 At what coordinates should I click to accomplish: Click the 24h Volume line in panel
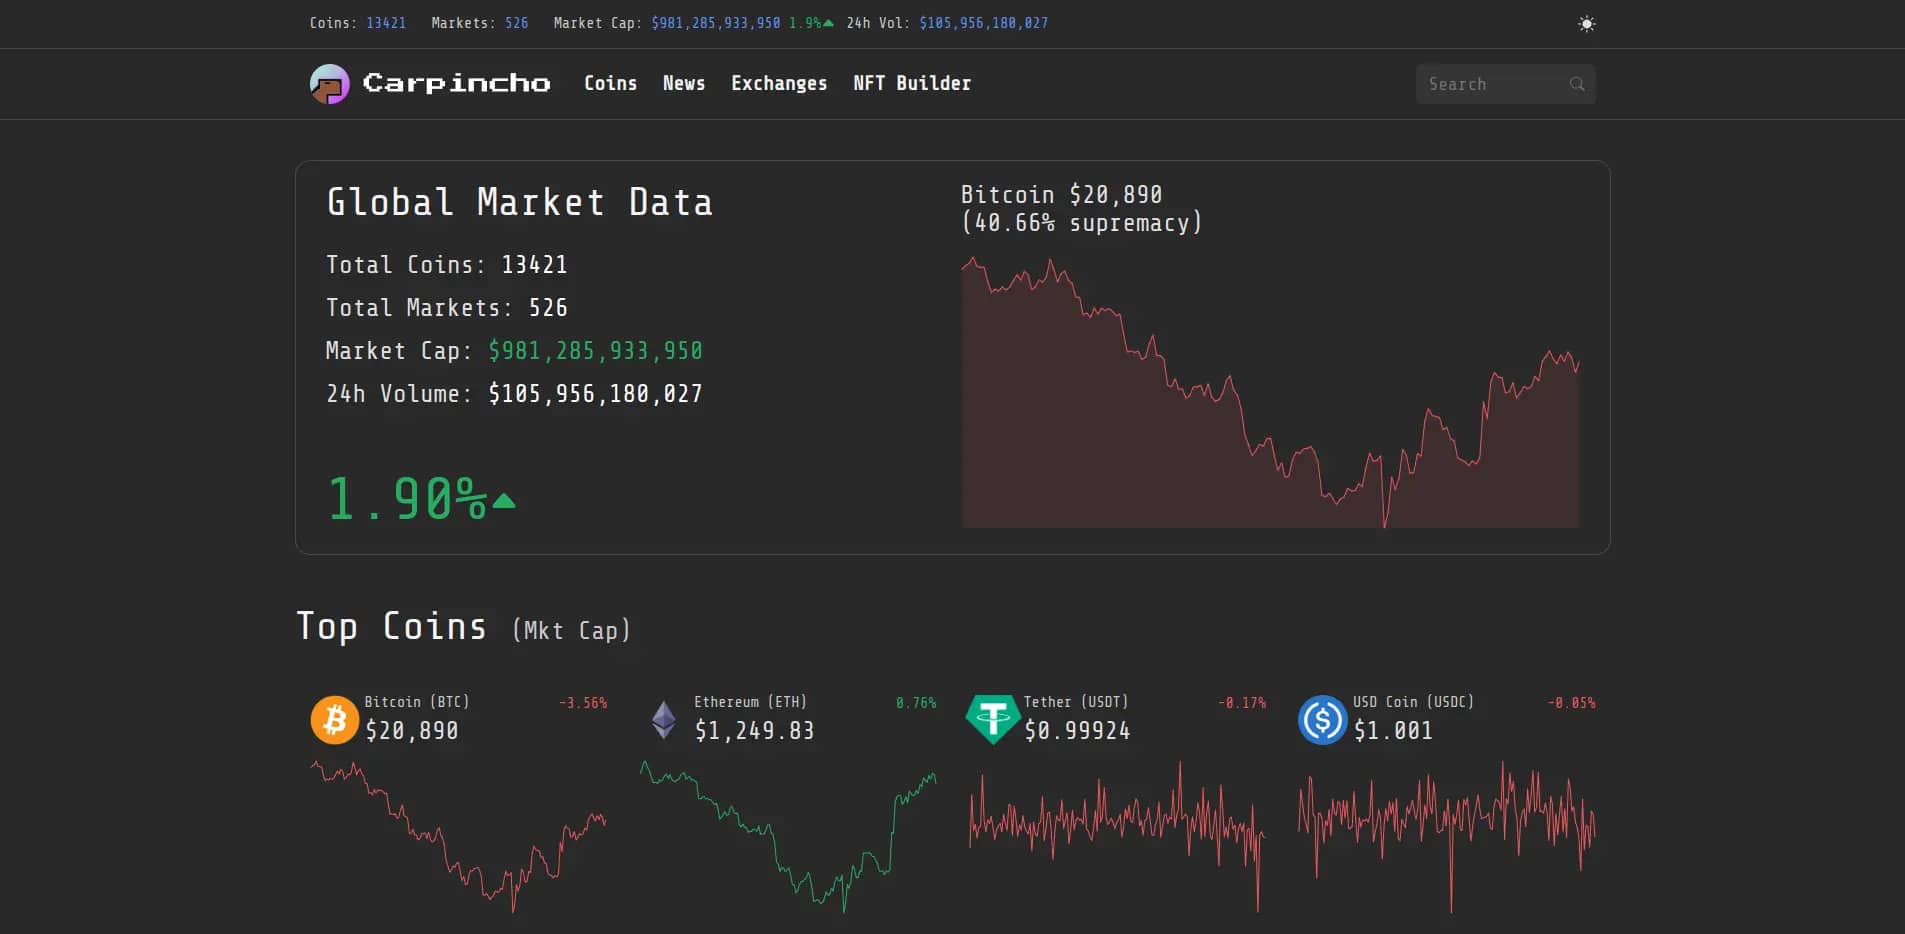click(514, 394)
